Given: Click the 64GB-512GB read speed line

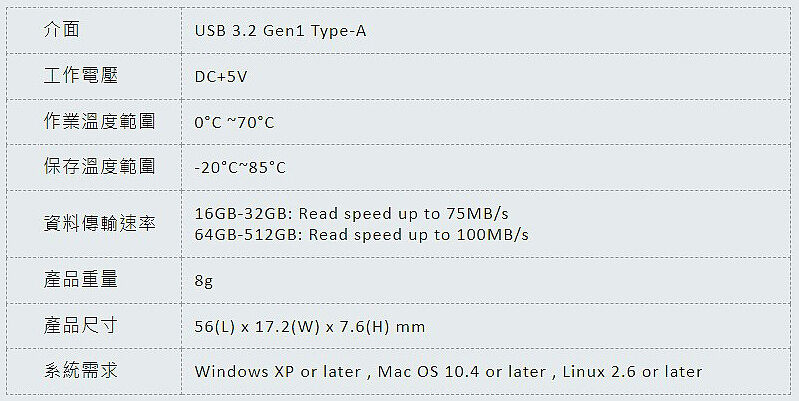Looking at the screenshot, I should tap(362, 234).
